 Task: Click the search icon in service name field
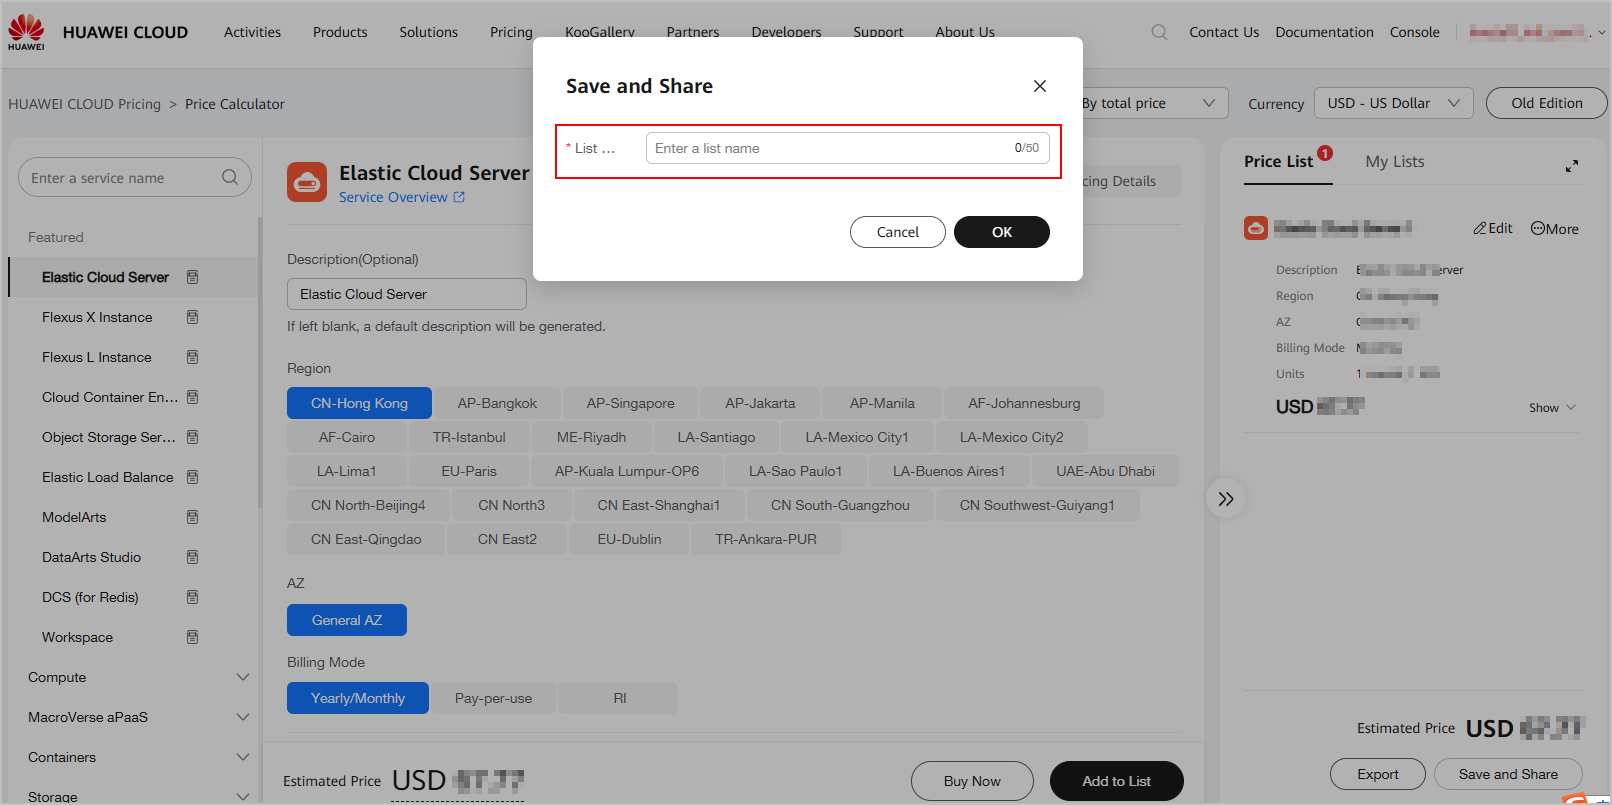point(230,177)
